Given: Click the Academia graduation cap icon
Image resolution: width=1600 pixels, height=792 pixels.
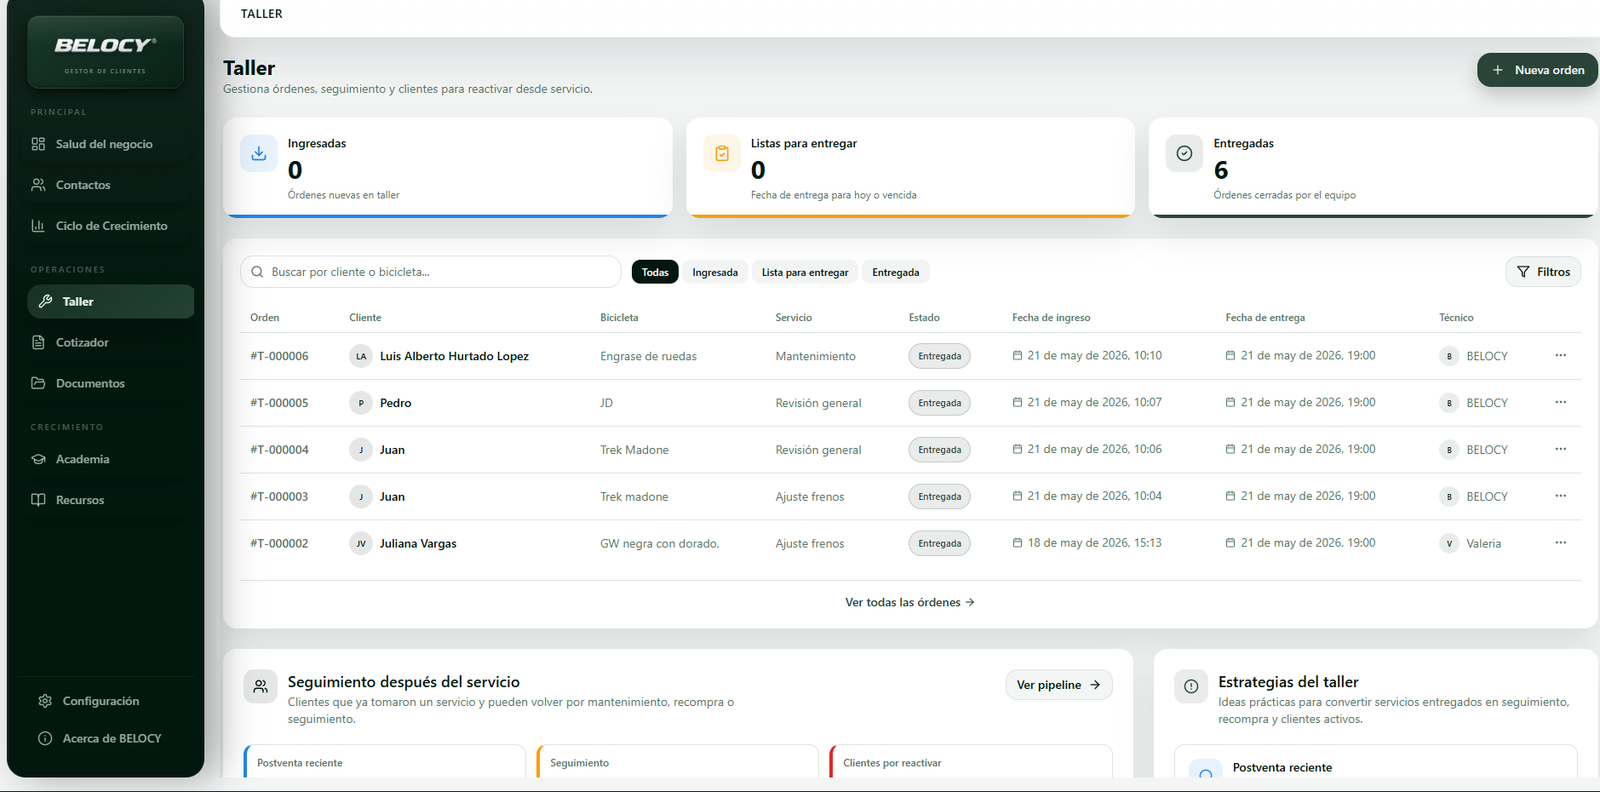Looking at the screenshot, I should [x=38, y=459].
